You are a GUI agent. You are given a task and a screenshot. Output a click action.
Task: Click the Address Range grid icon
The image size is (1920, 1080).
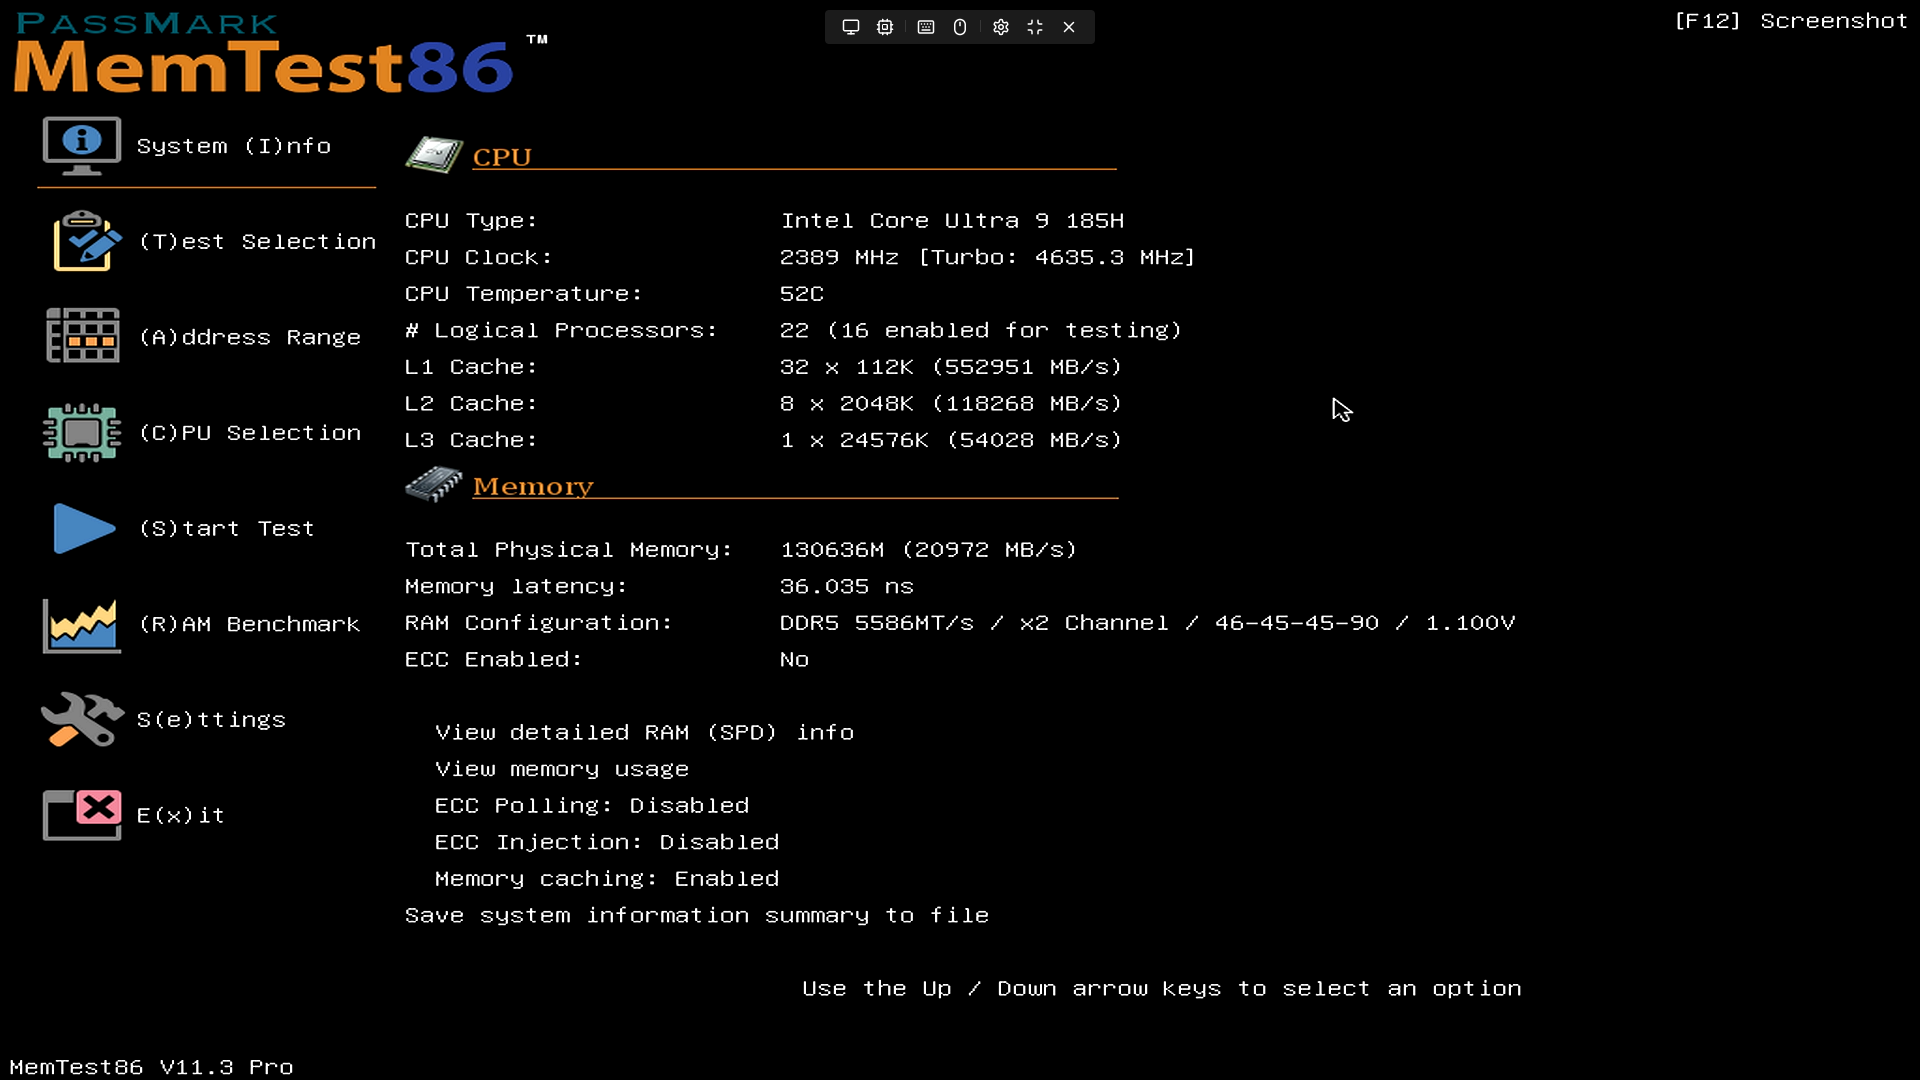click(82, 336)
